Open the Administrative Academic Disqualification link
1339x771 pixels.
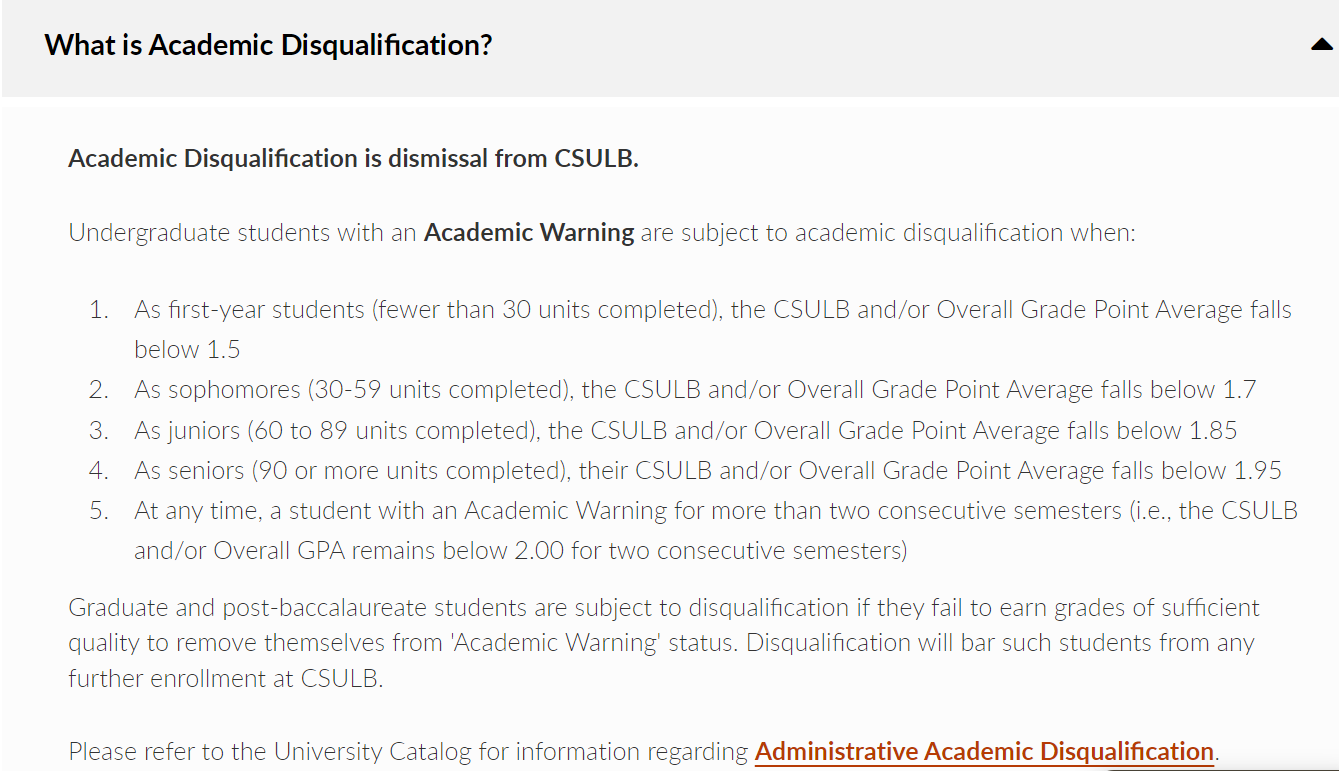tap(983, 751)
